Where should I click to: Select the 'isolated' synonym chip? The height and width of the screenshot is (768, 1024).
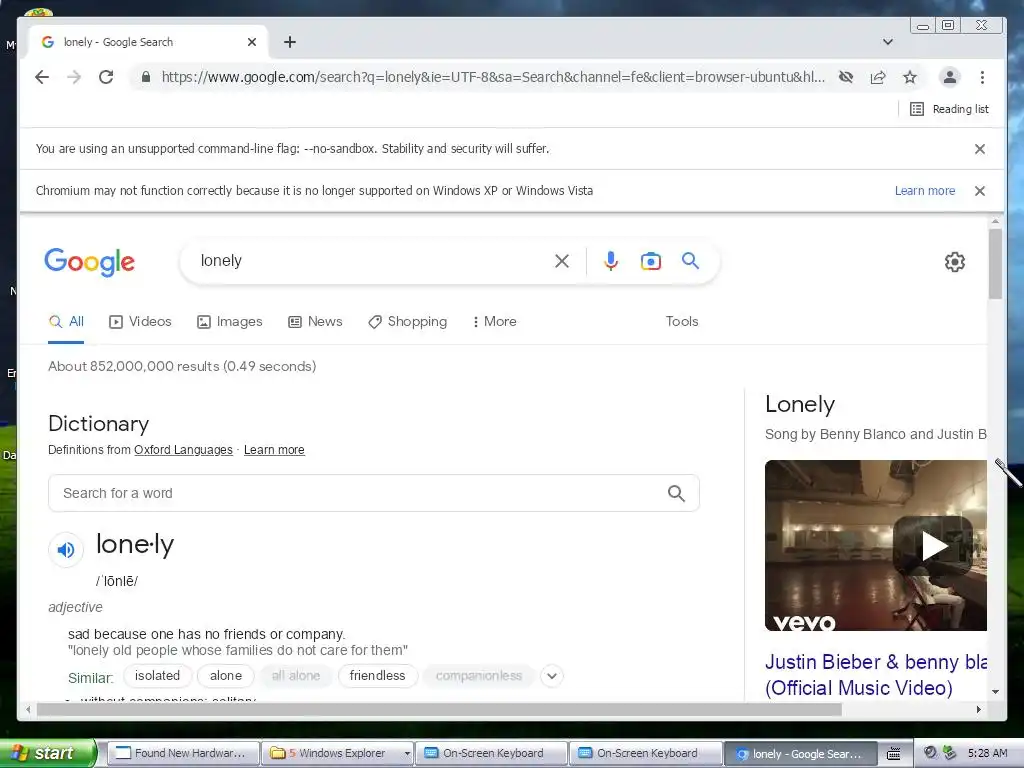point(157,676)
